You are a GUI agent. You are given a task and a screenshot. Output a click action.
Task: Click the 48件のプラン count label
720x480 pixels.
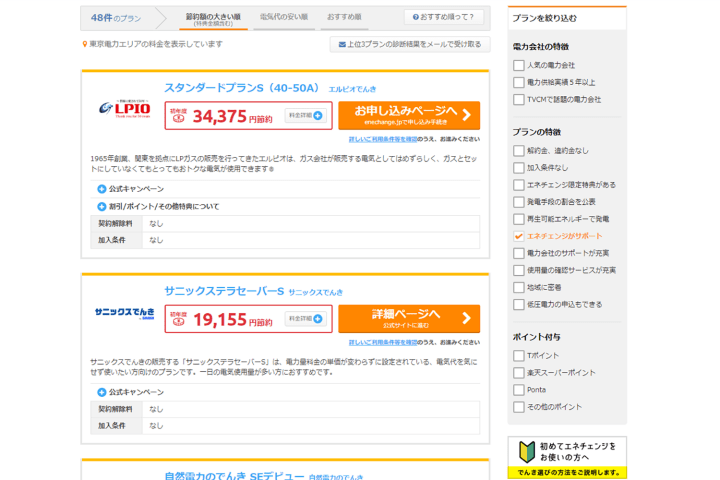116,18
